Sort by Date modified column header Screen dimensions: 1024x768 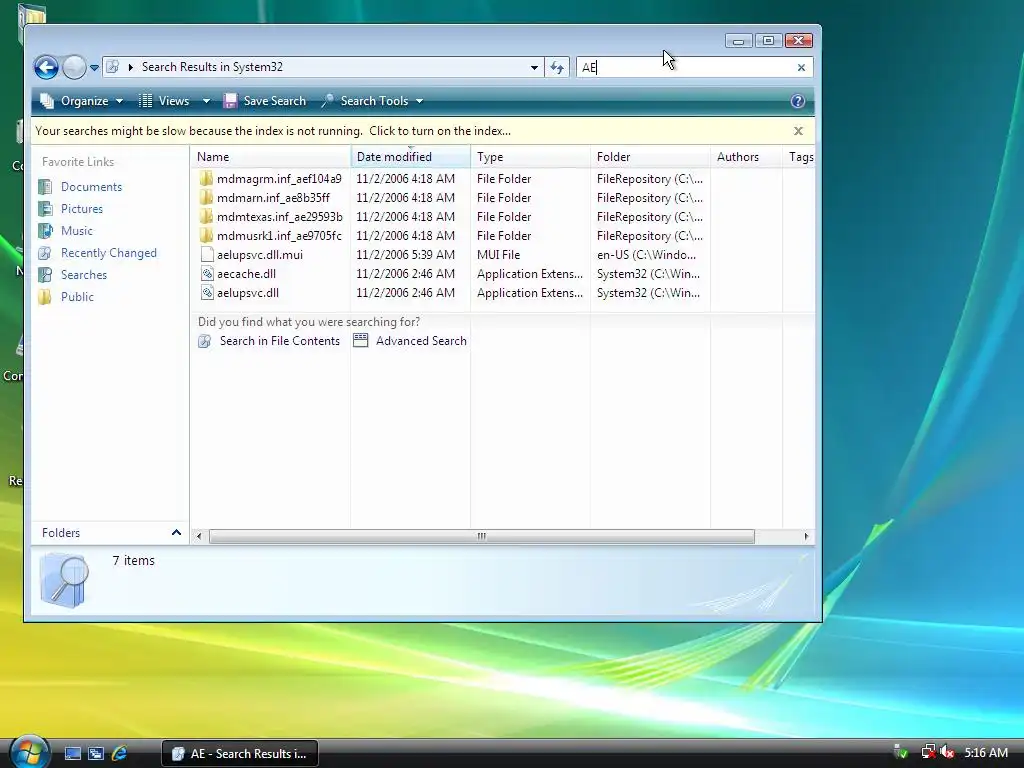[410, 157]
